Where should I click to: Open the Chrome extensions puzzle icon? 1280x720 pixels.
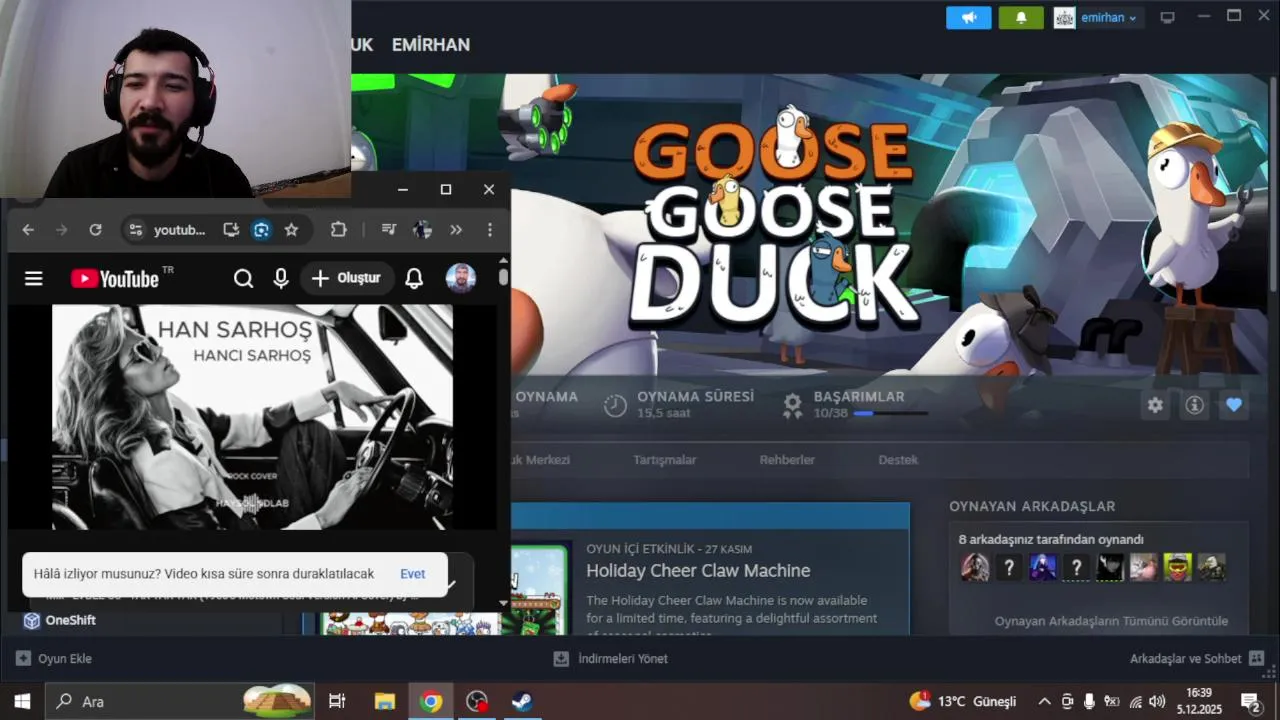pyautogui.click(x=339, y=230)
